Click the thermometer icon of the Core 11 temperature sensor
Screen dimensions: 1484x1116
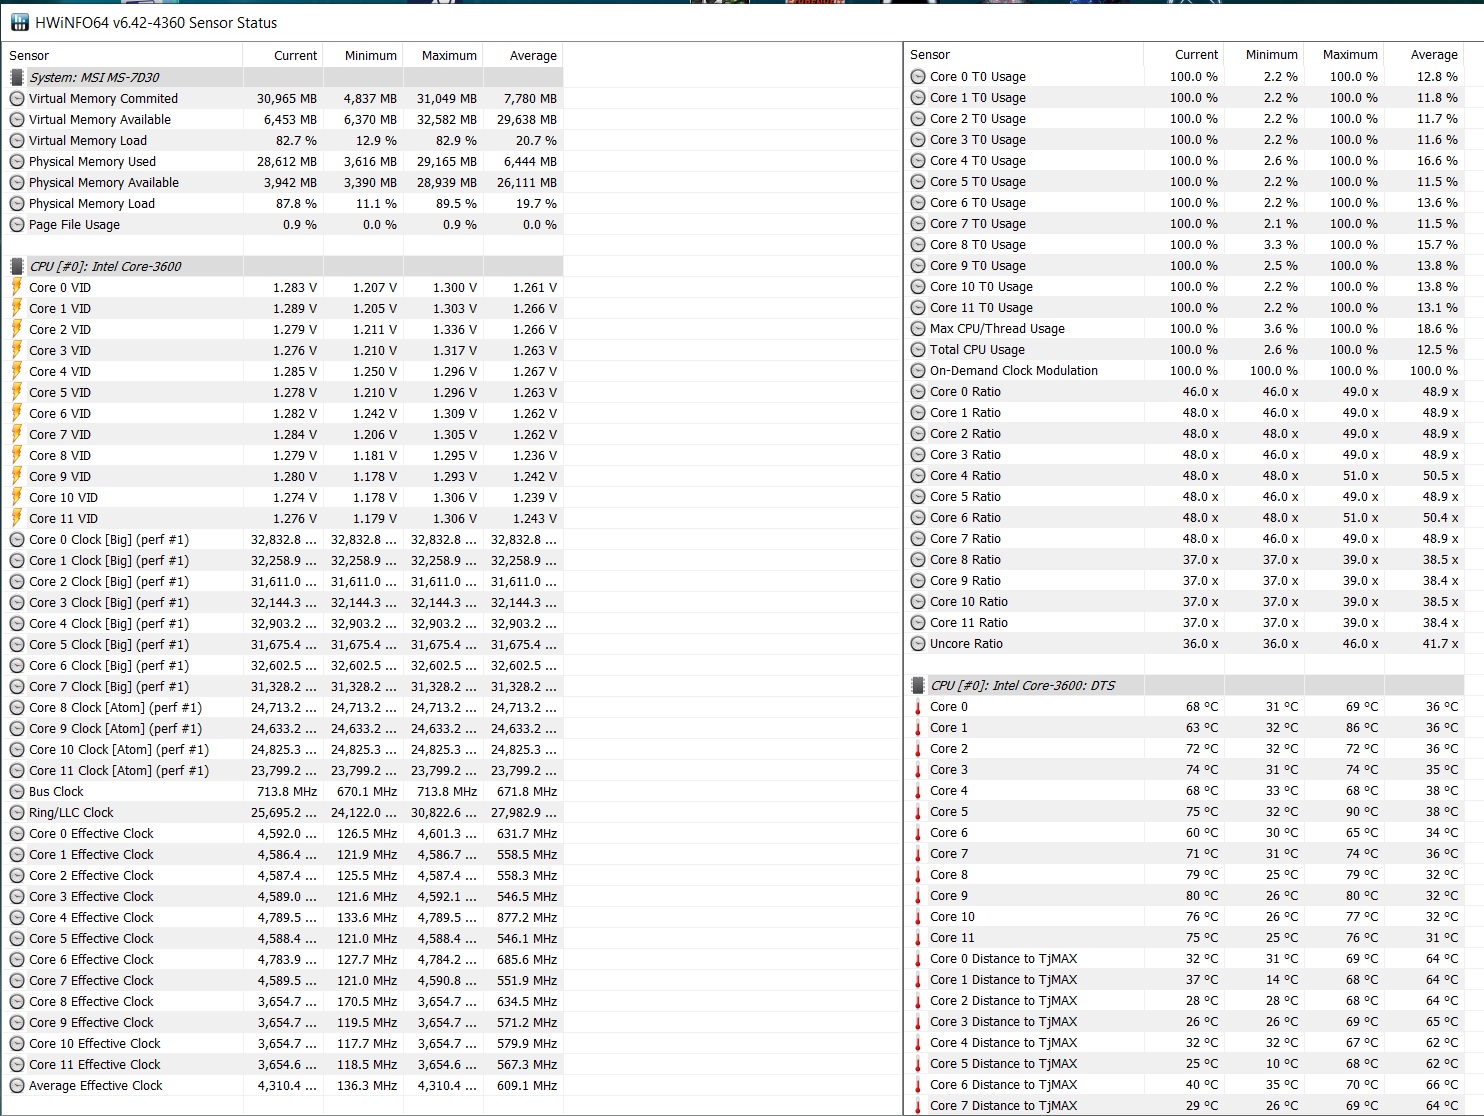coord(918,938)
